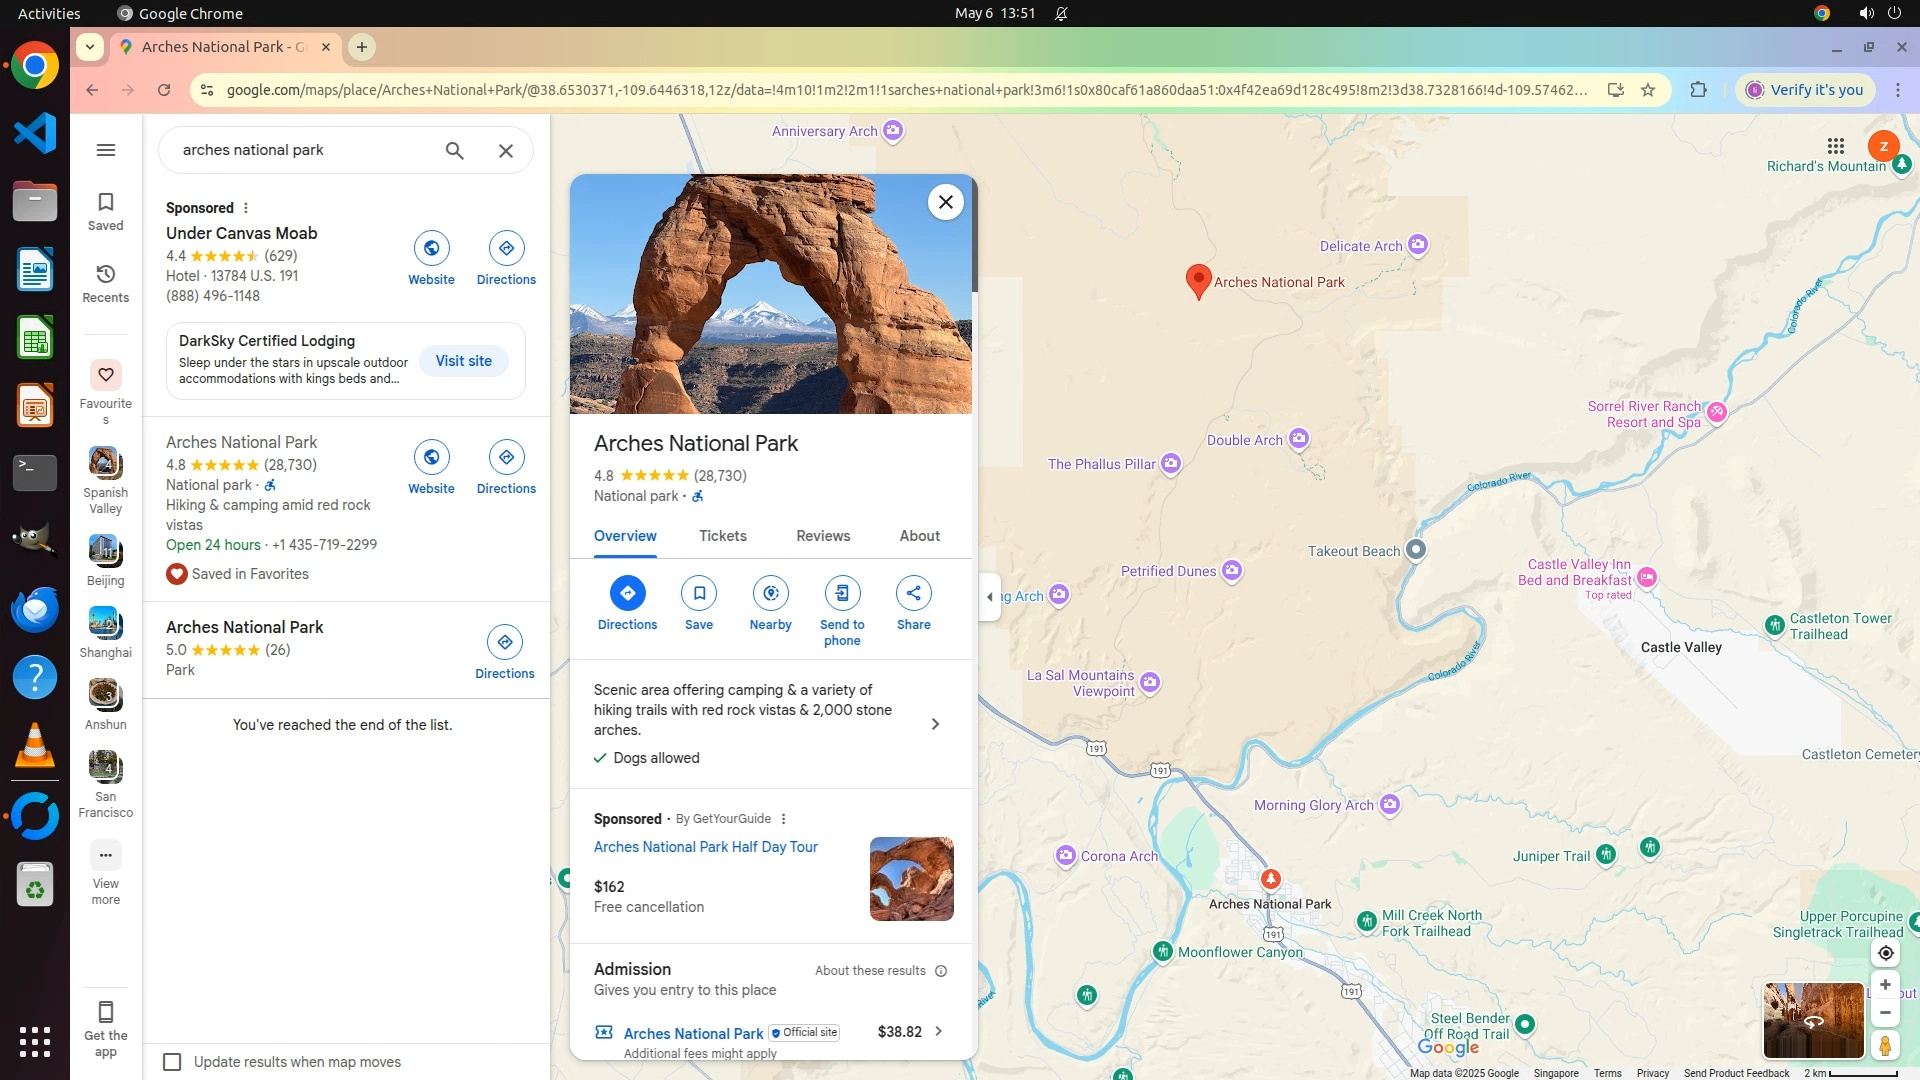
Task: Click Save bookmark icon in place card
Action: point(699,594)
